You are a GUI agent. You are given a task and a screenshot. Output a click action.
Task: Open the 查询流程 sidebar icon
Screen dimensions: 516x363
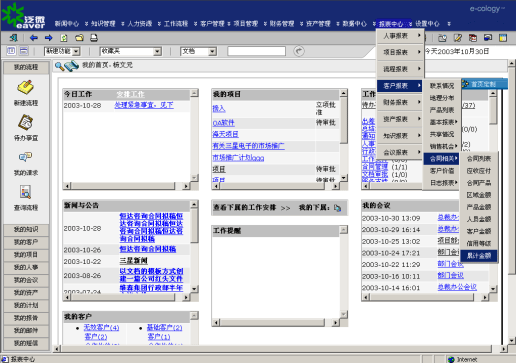point(26,192)
